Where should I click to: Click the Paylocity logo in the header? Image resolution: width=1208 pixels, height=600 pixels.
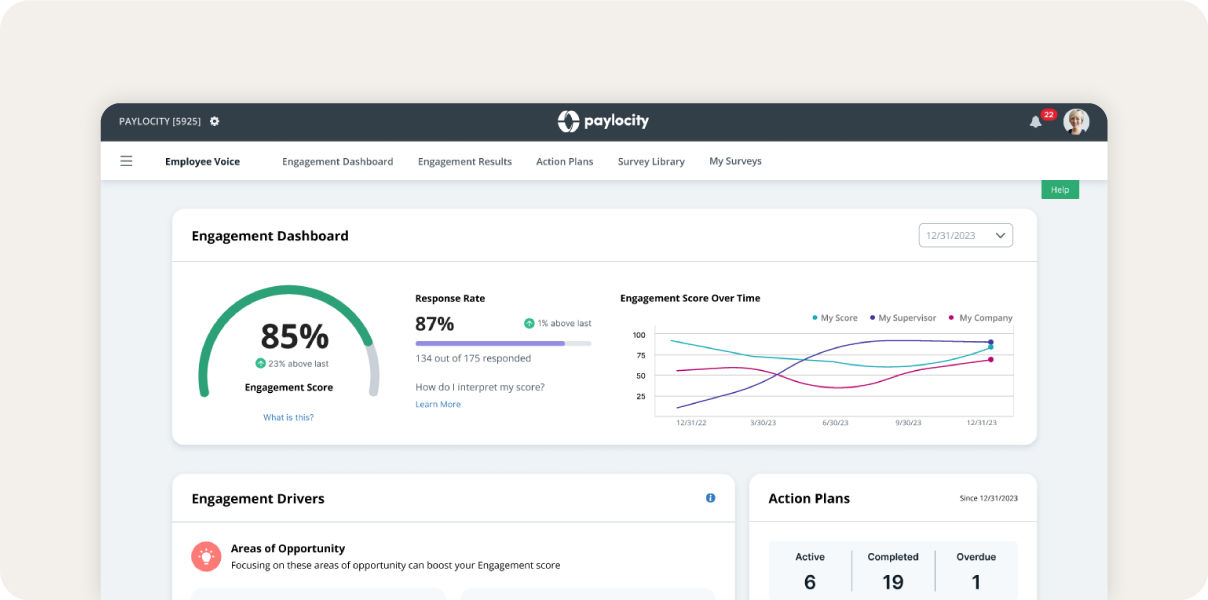[604, 120]
